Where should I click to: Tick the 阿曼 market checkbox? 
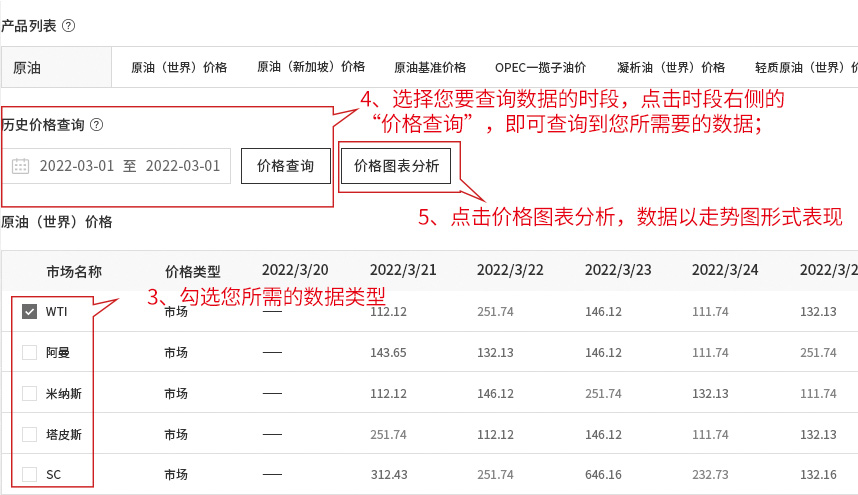(x=29, y=352)
